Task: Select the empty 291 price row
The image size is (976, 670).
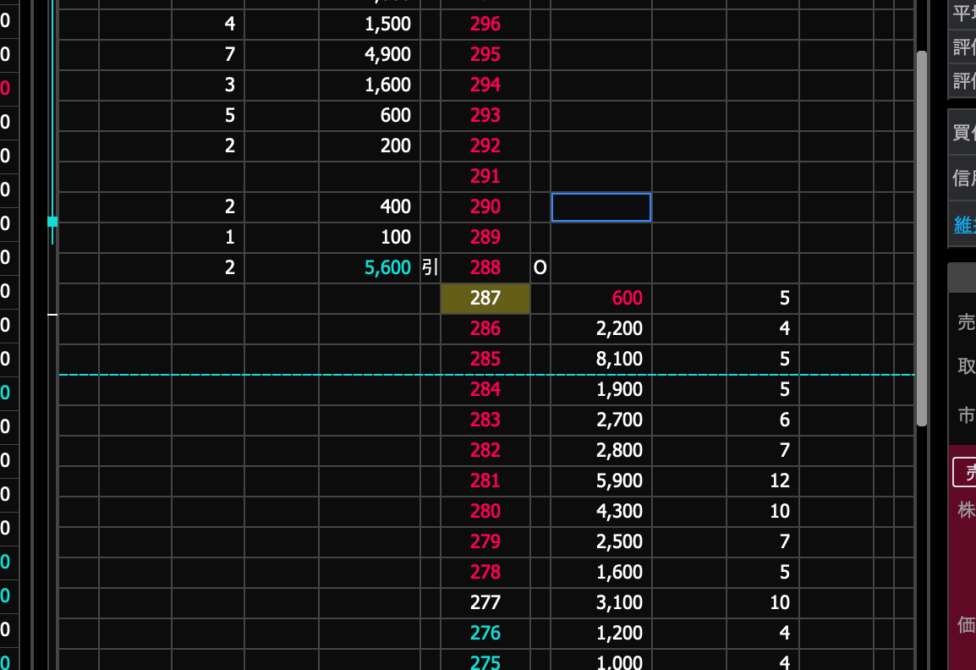Action: [x=485, y=177]
